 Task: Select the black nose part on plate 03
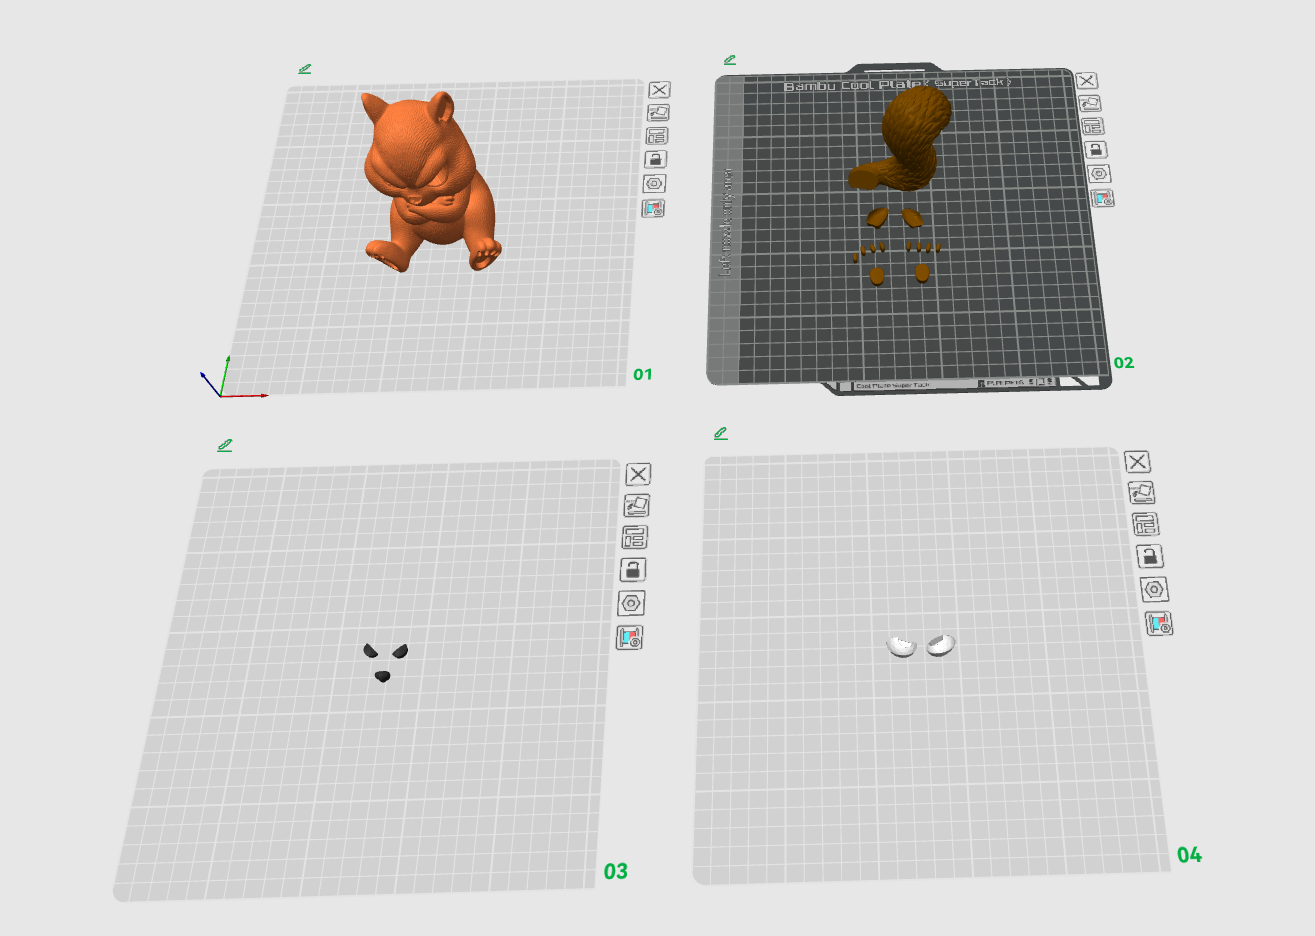coord(382,677)
